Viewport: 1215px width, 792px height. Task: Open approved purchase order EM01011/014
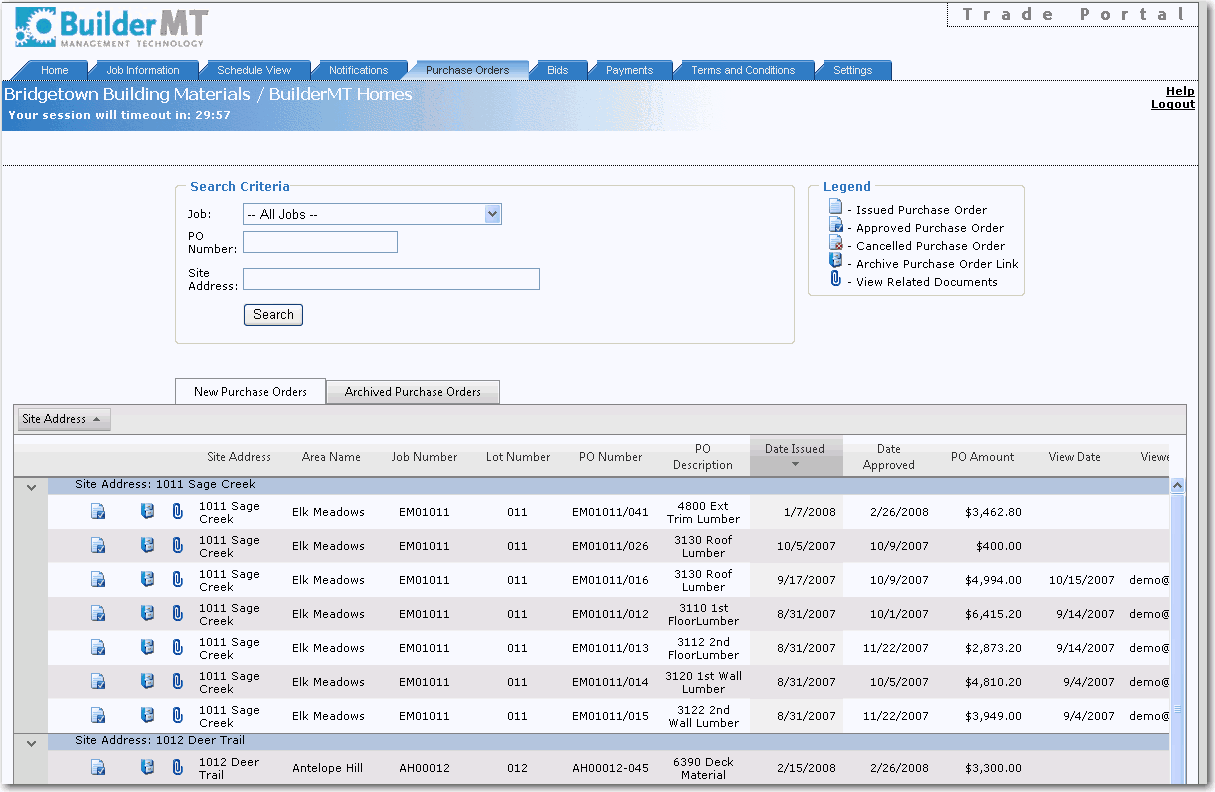pyautogui.click(x=98, y=682)
